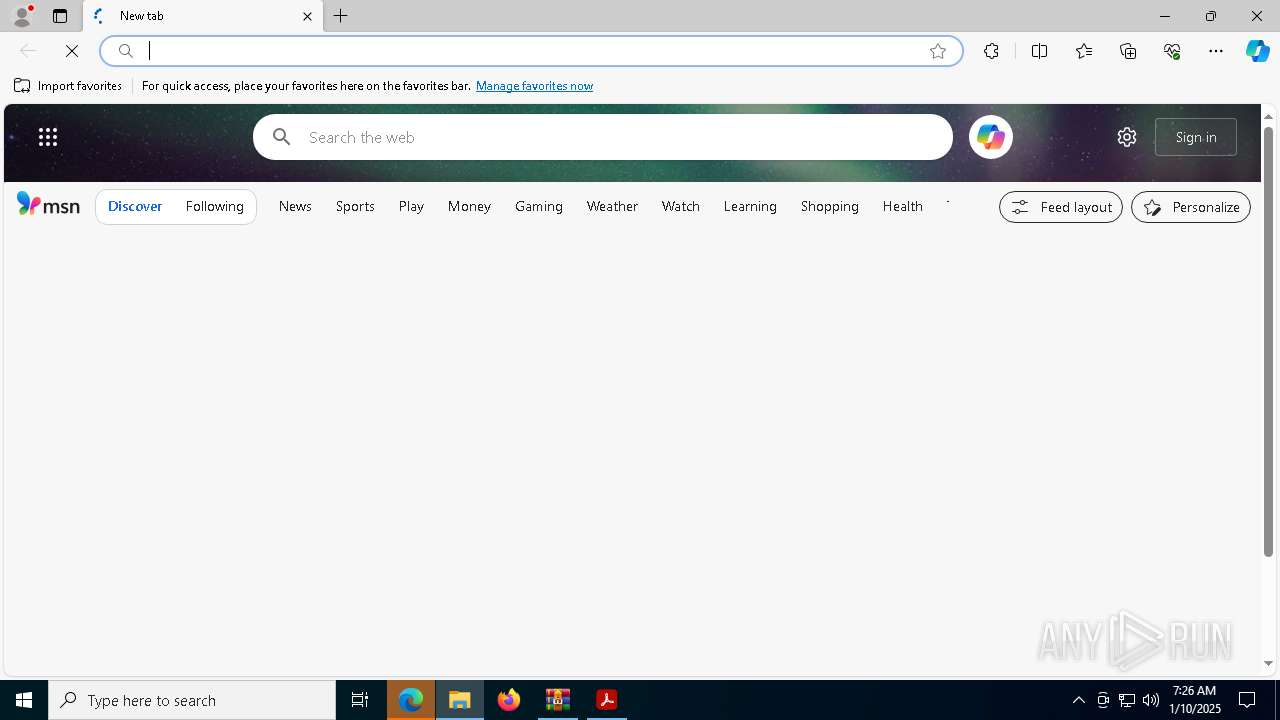
Task: Switch to the Following tab
Action: coord(215,206)
